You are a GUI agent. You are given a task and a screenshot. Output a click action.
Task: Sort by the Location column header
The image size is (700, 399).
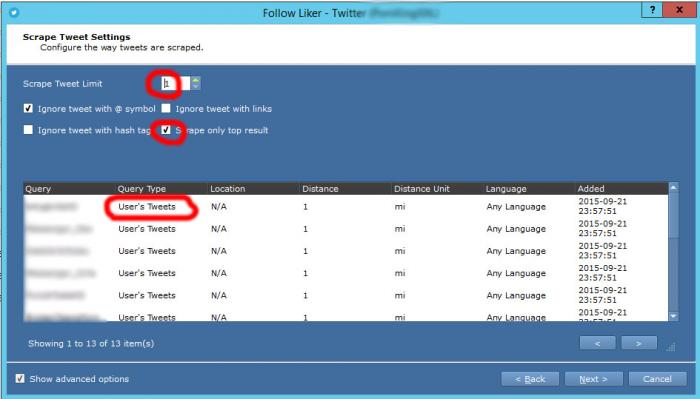coord(254,189)
